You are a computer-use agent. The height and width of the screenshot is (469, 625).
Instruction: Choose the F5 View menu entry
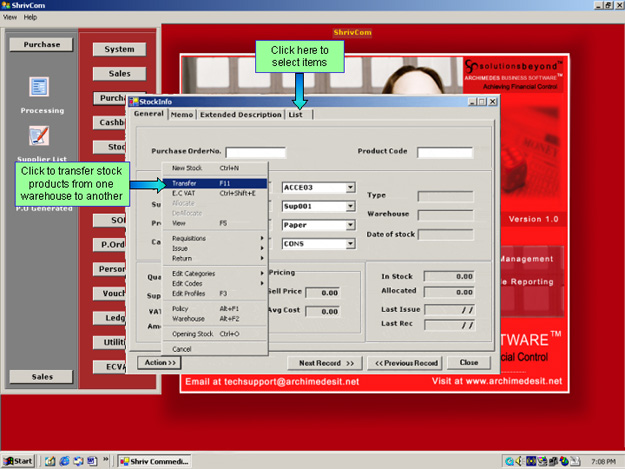coord(215,223)
